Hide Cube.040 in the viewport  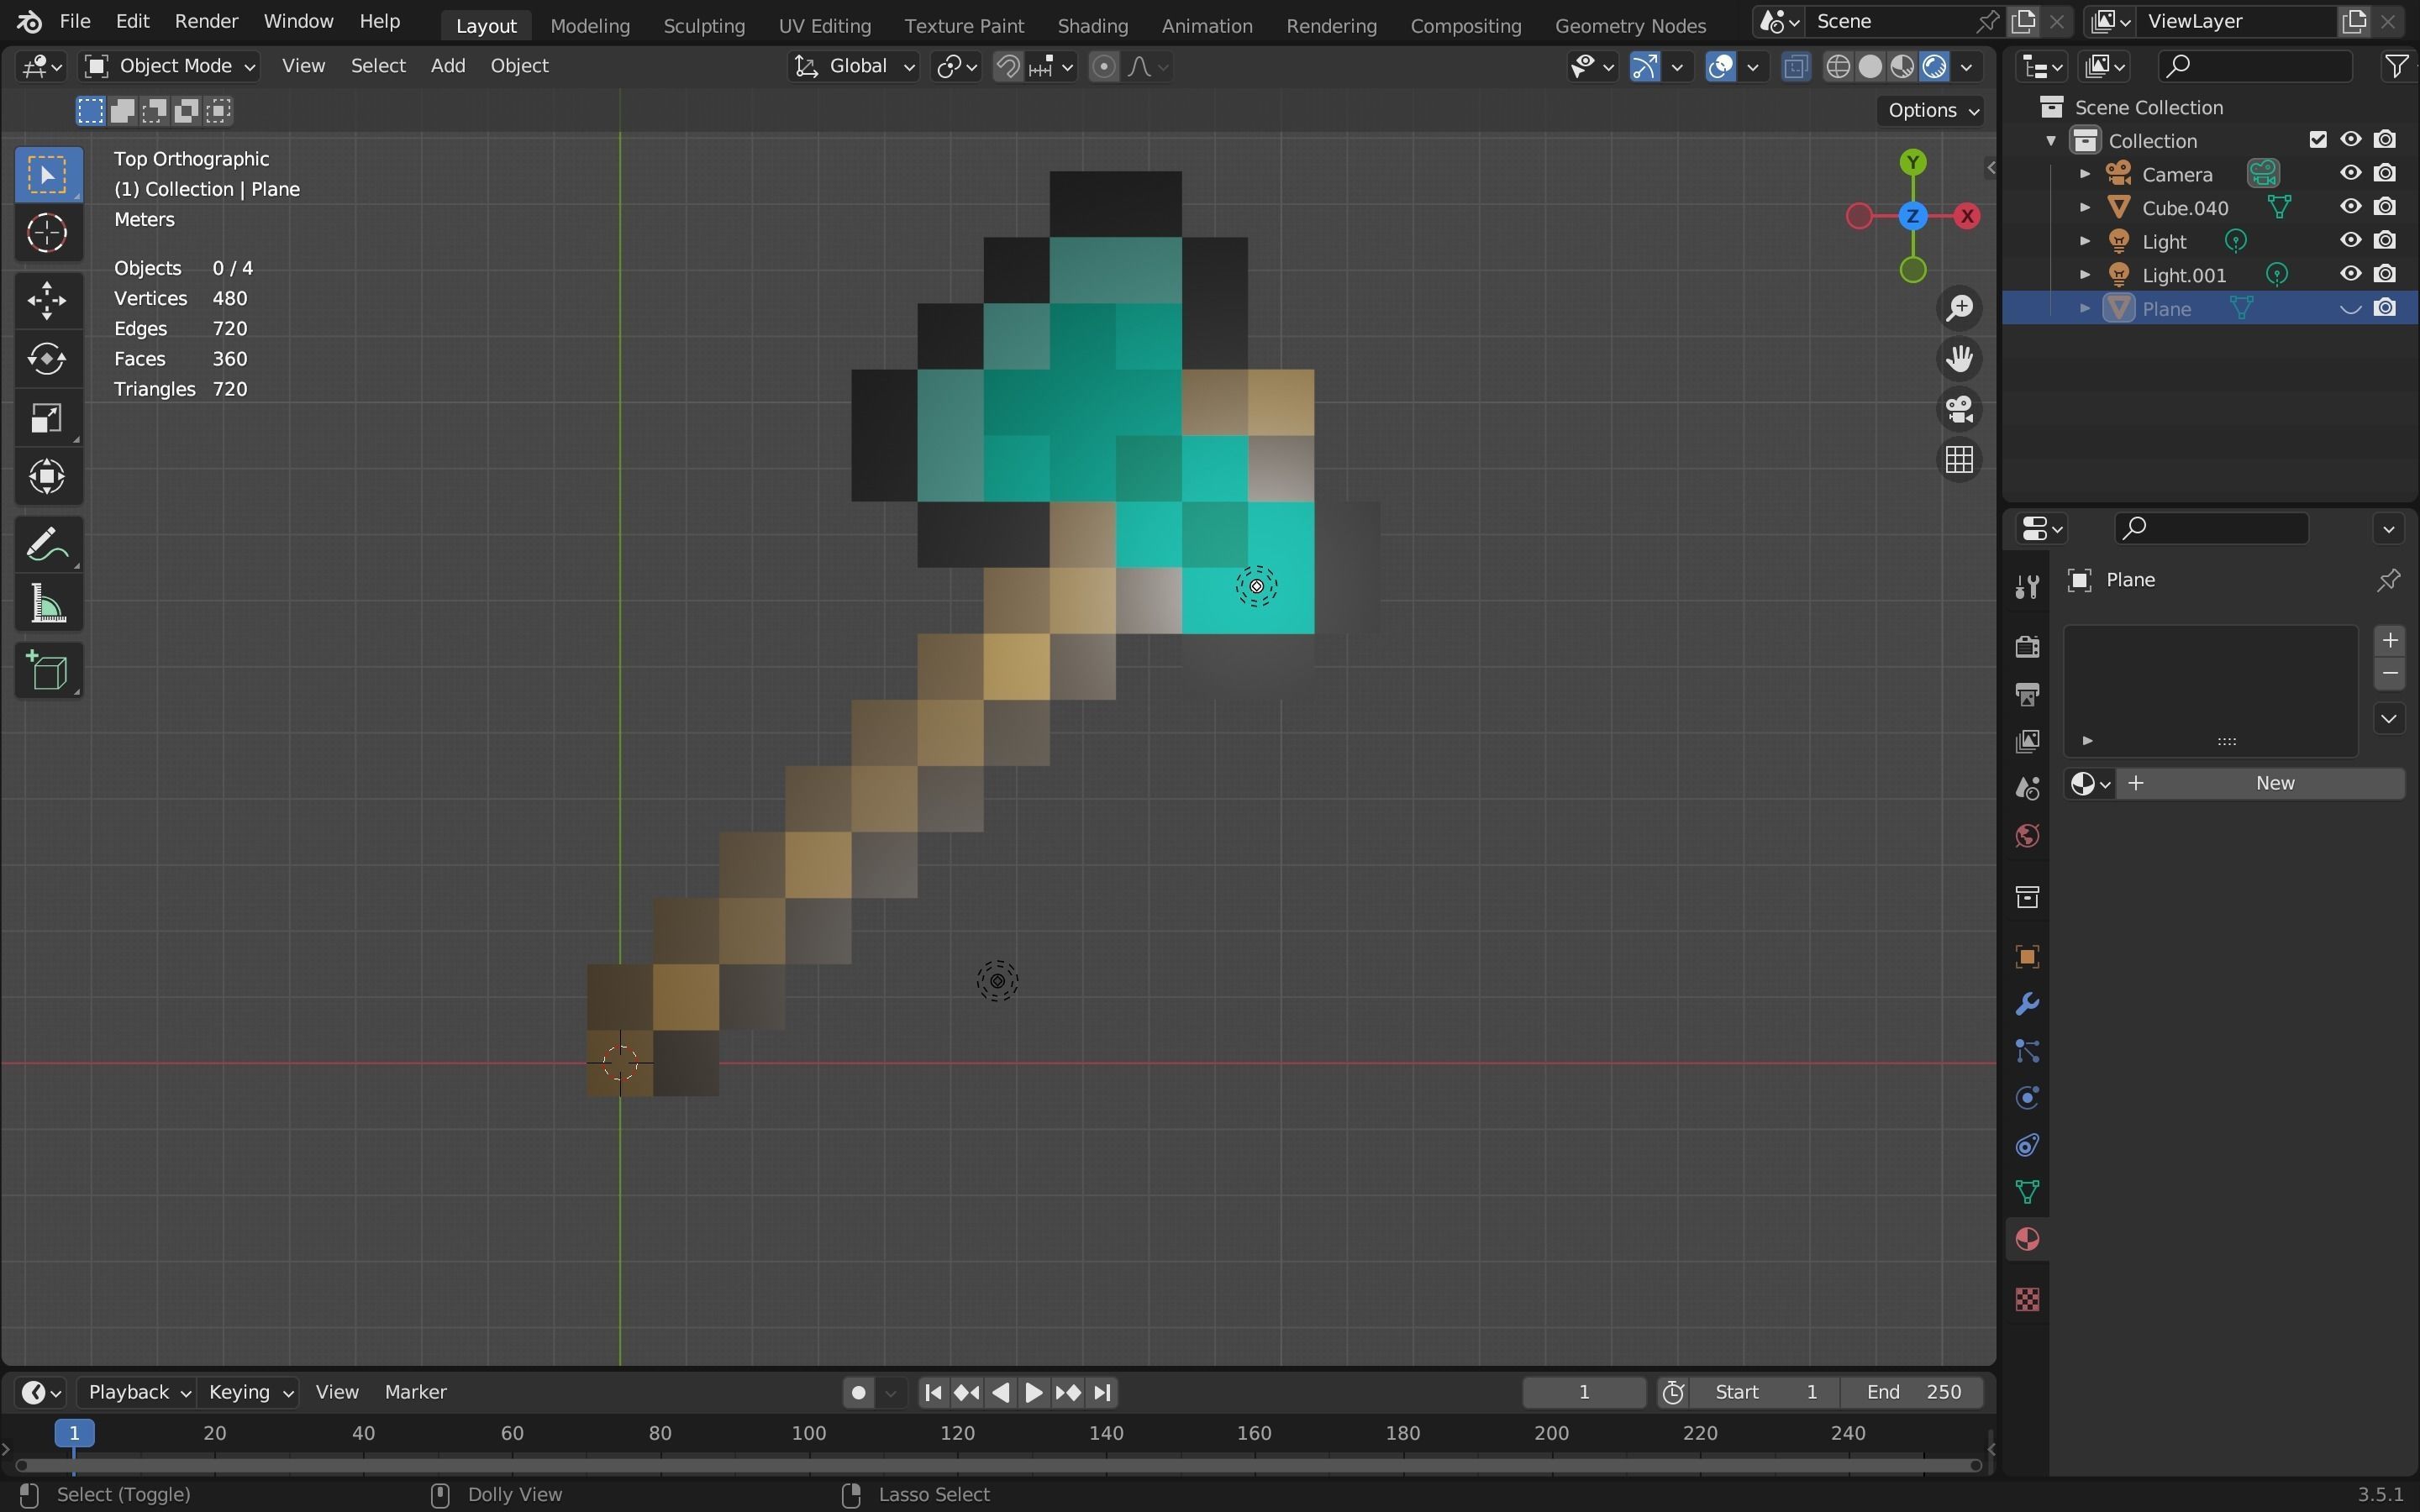pos(2350,207)
